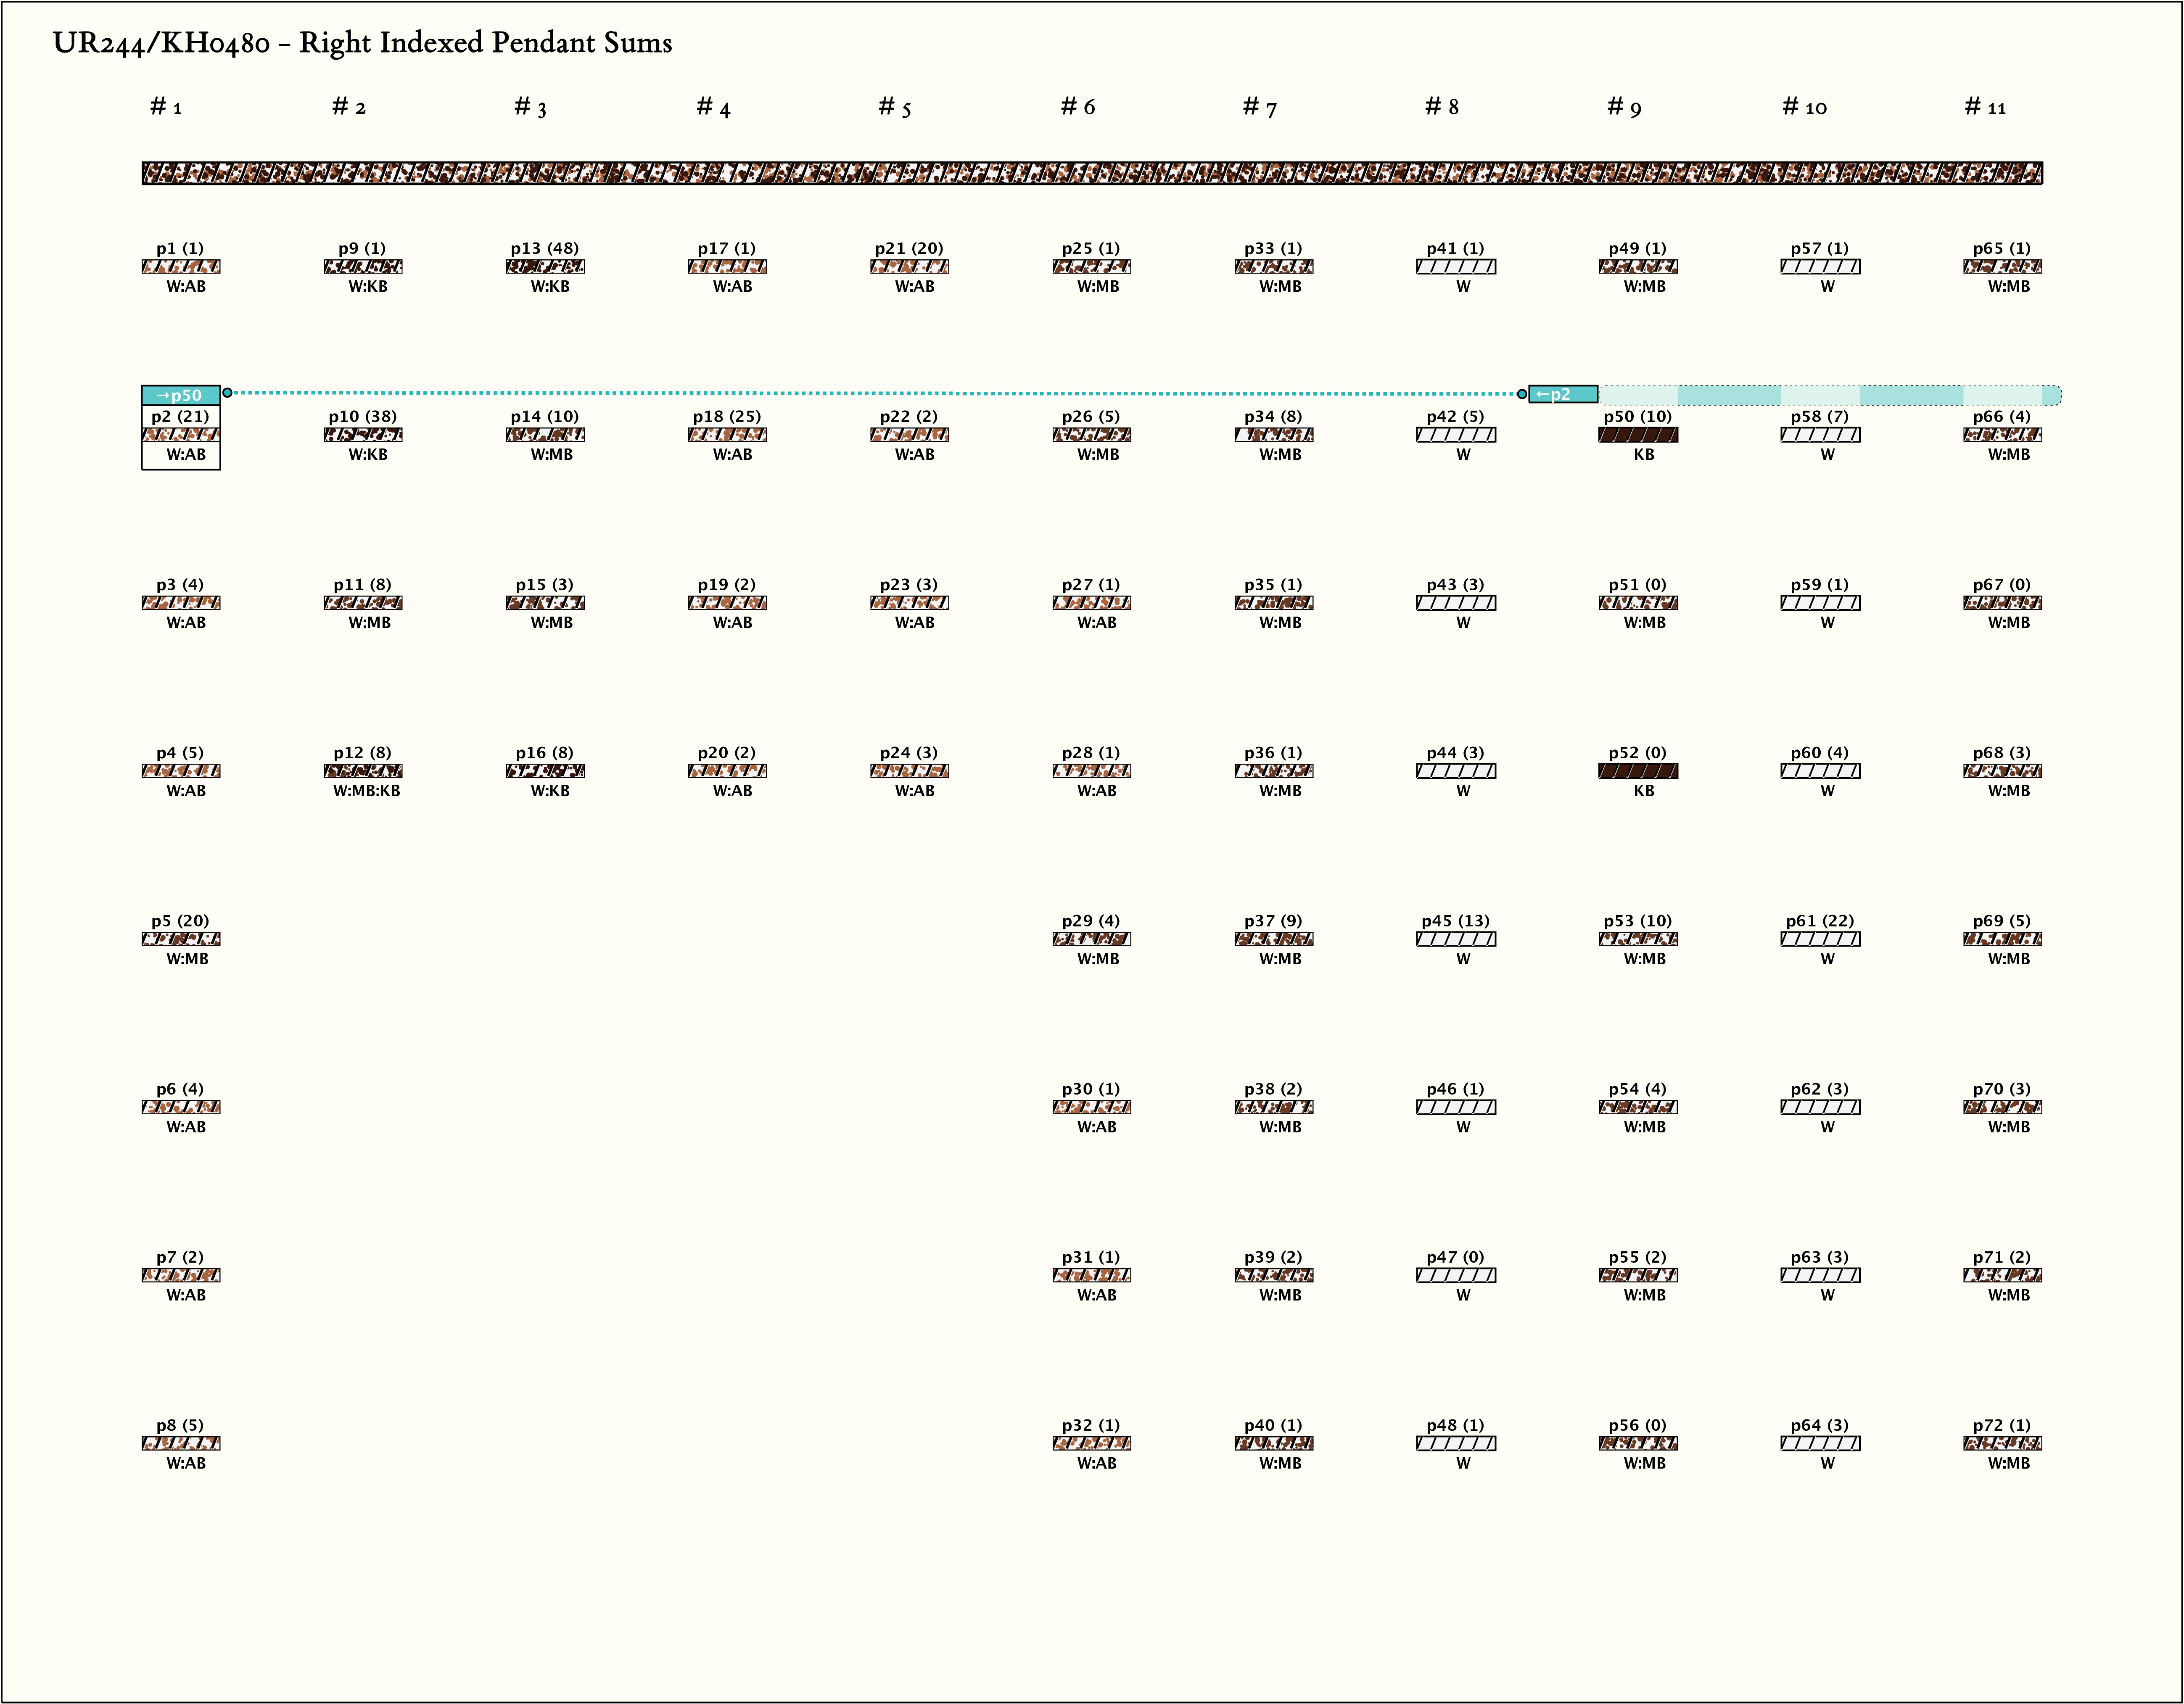Click the p45 (13) white cord

point(1456,939)
